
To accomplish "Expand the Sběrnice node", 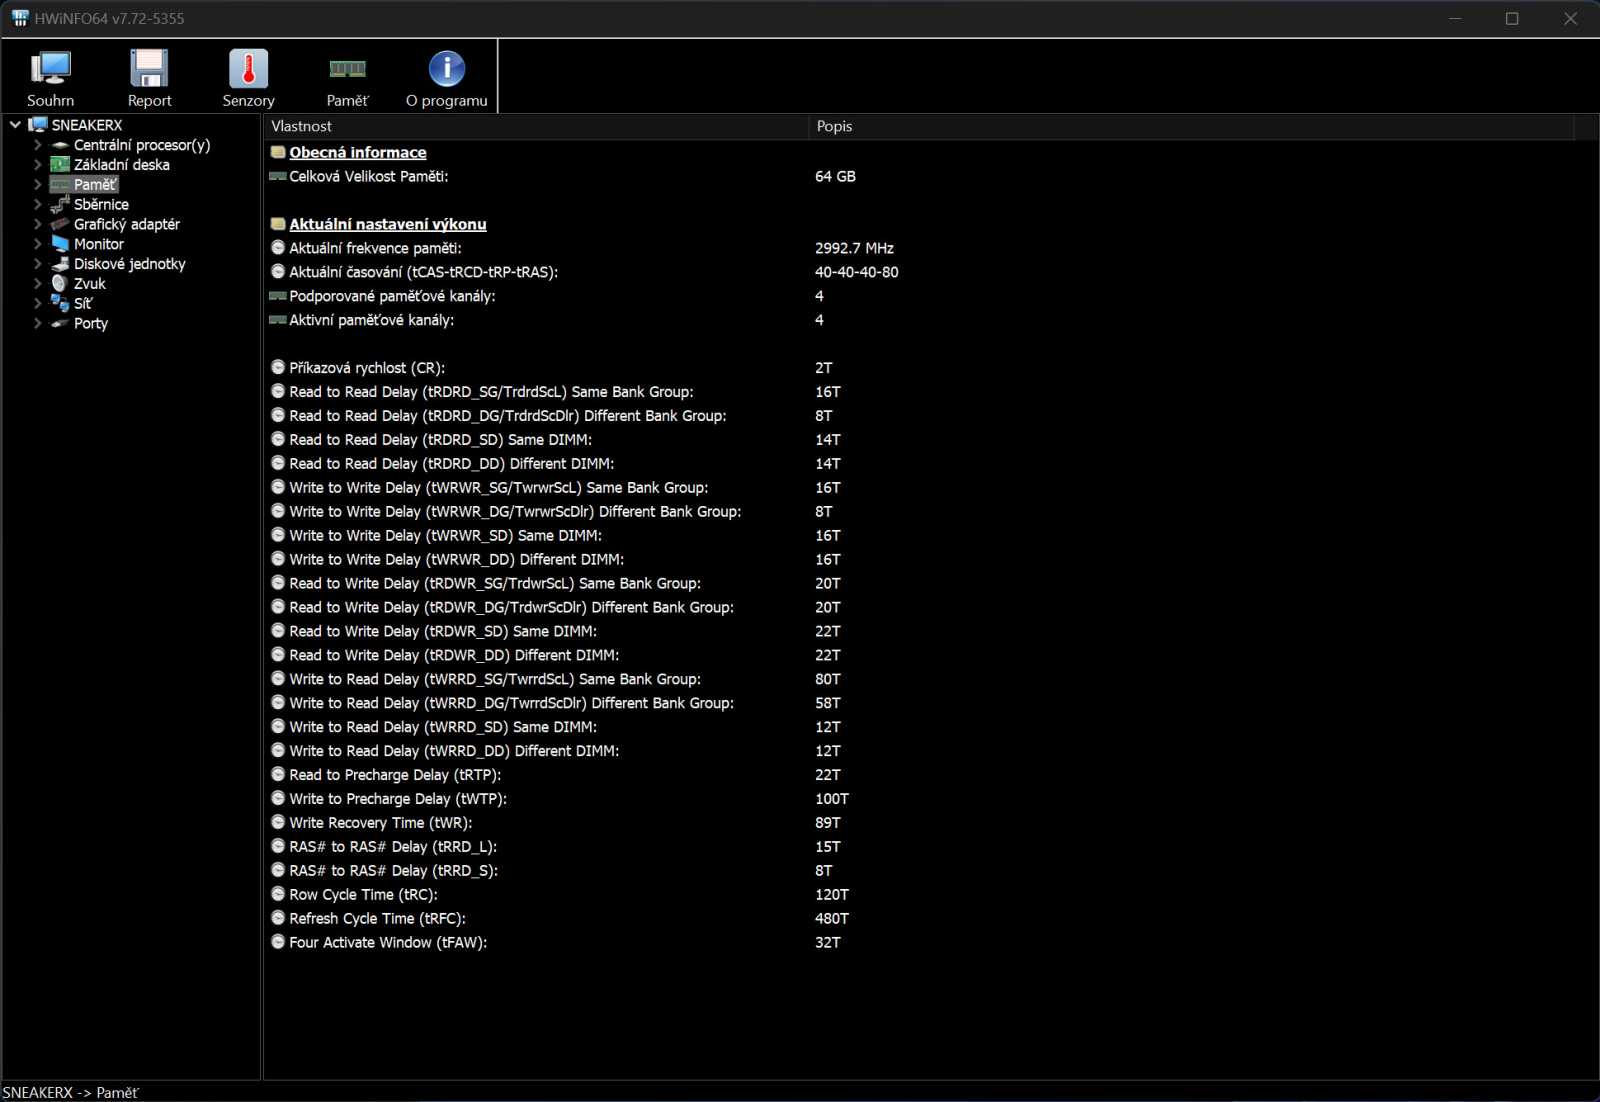I will click(x=37, y=204).
